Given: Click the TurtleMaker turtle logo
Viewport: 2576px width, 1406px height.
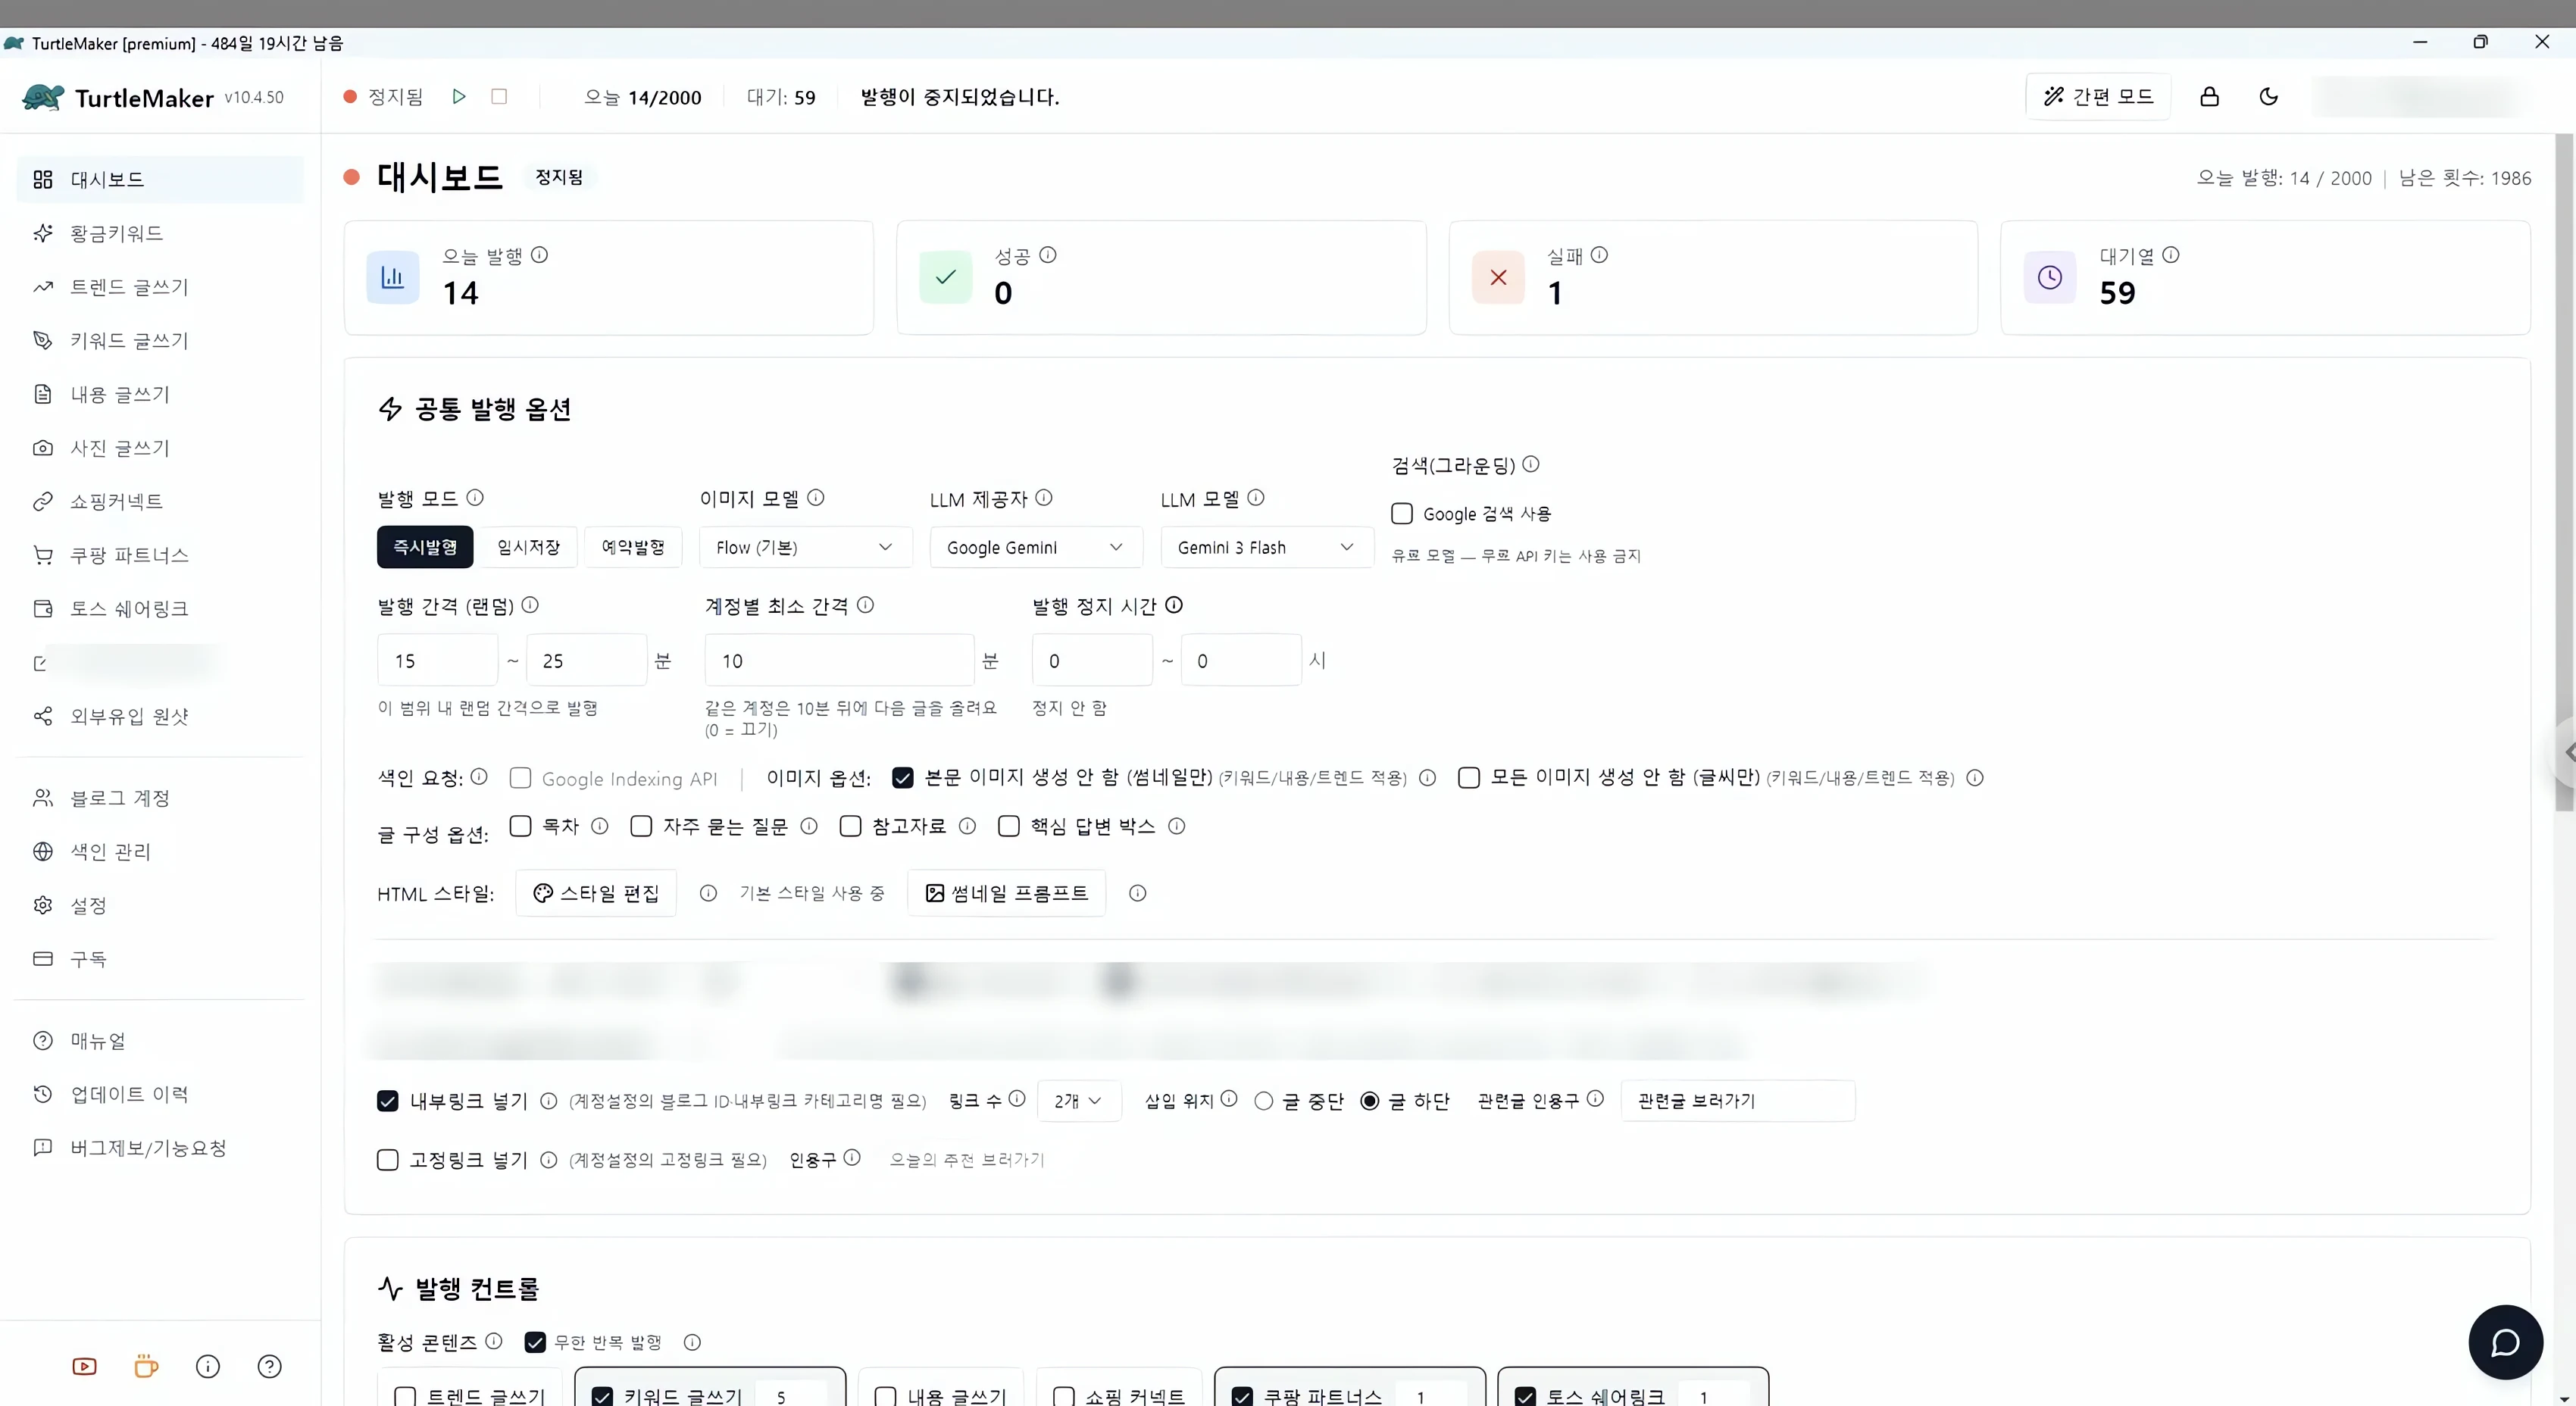Looking at the screenshot, I should 42,97.
